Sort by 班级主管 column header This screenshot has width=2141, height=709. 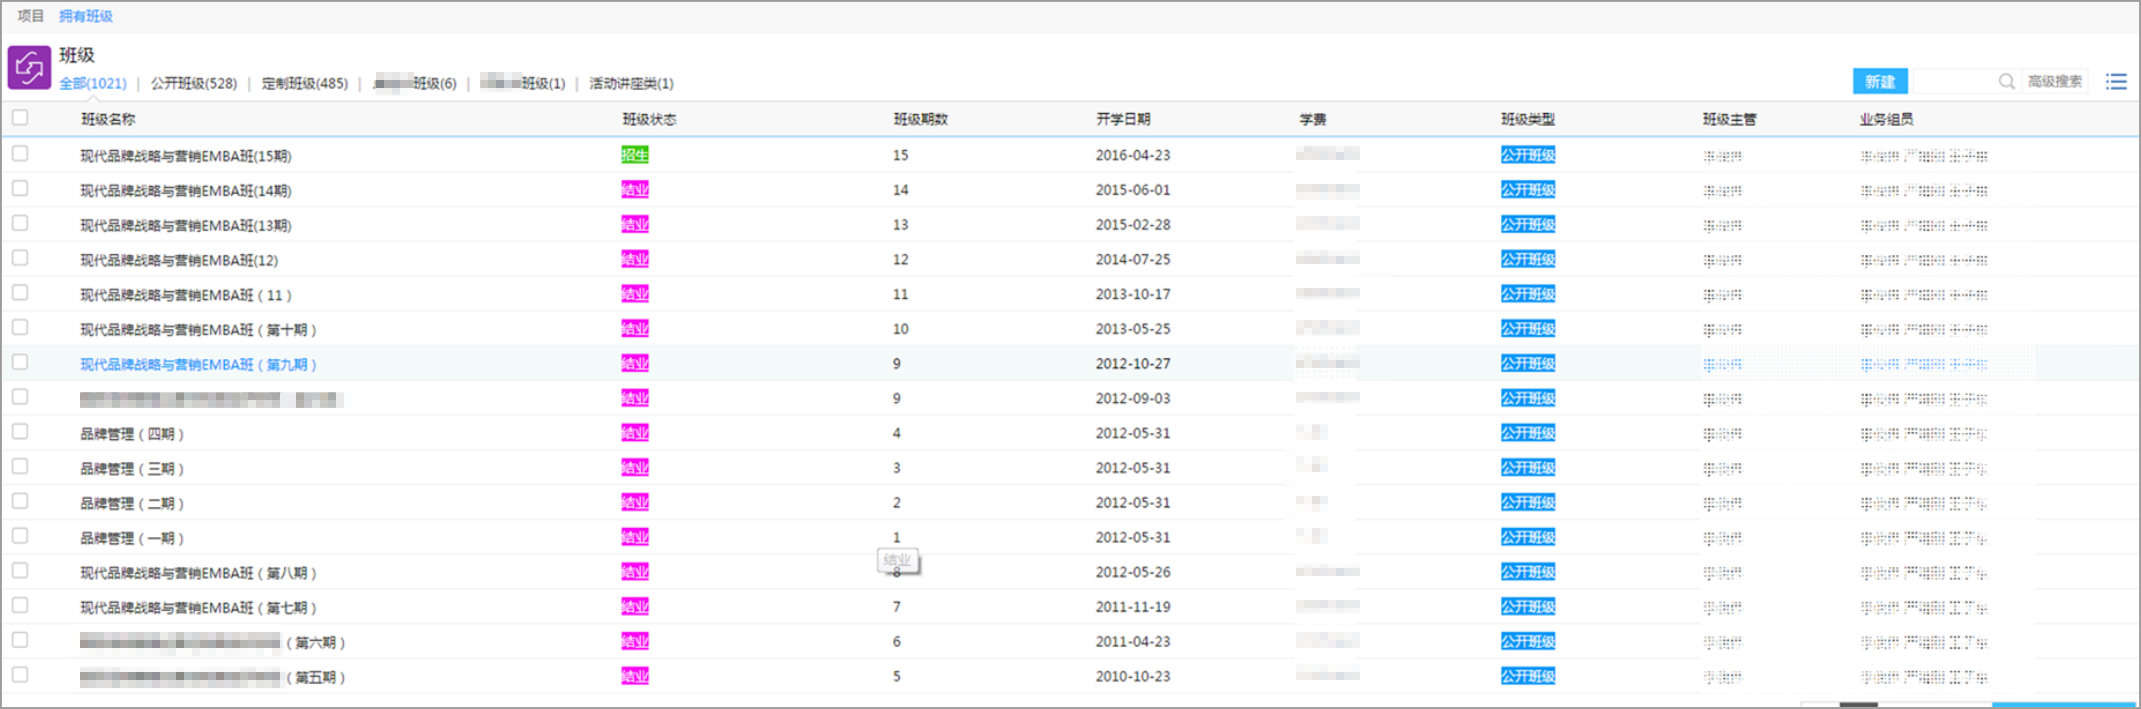(1730, 119)
